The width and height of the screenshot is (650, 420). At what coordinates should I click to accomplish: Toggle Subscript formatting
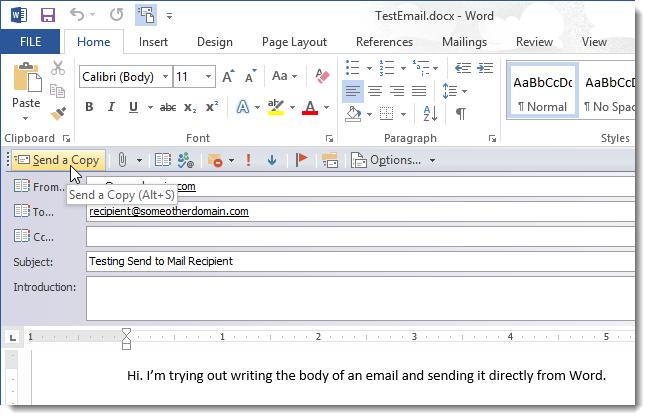pyautogui.click(x=190, y=108)
